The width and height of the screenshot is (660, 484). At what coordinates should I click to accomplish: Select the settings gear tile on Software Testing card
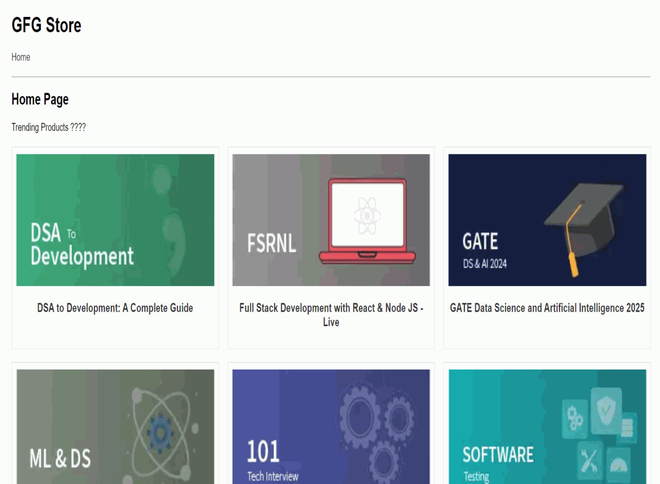pos(575,418)
